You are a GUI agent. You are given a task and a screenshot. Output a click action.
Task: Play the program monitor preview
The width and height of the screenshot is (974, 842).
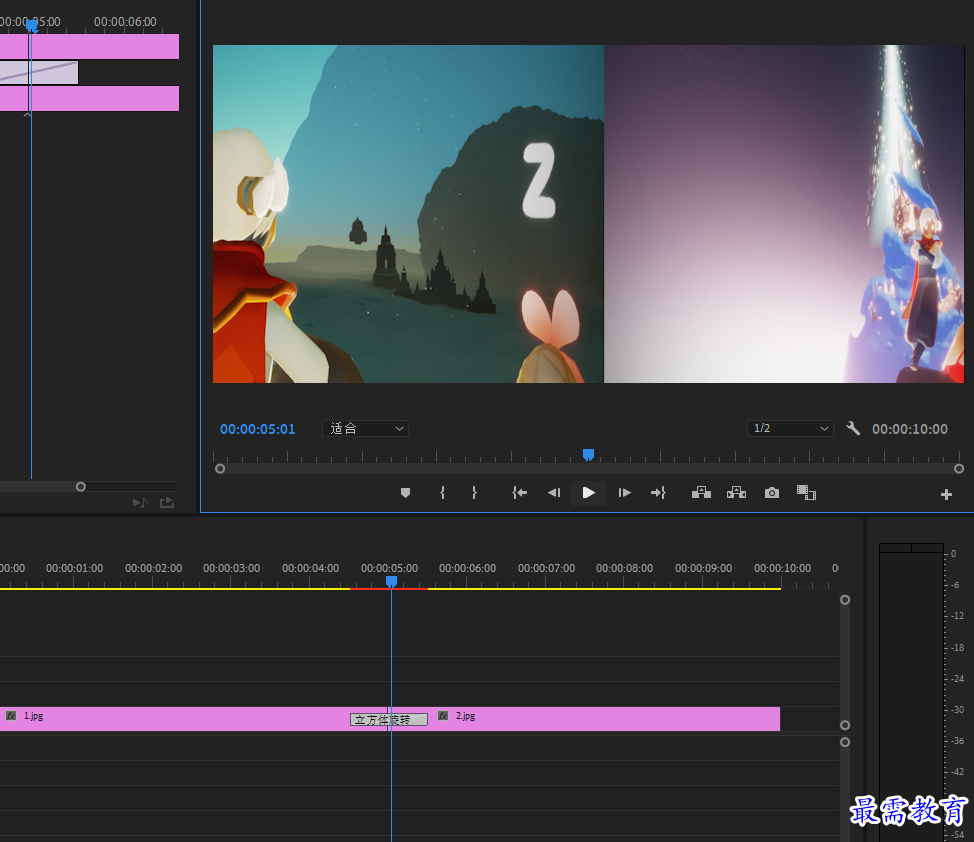click(x=588, y=493)
